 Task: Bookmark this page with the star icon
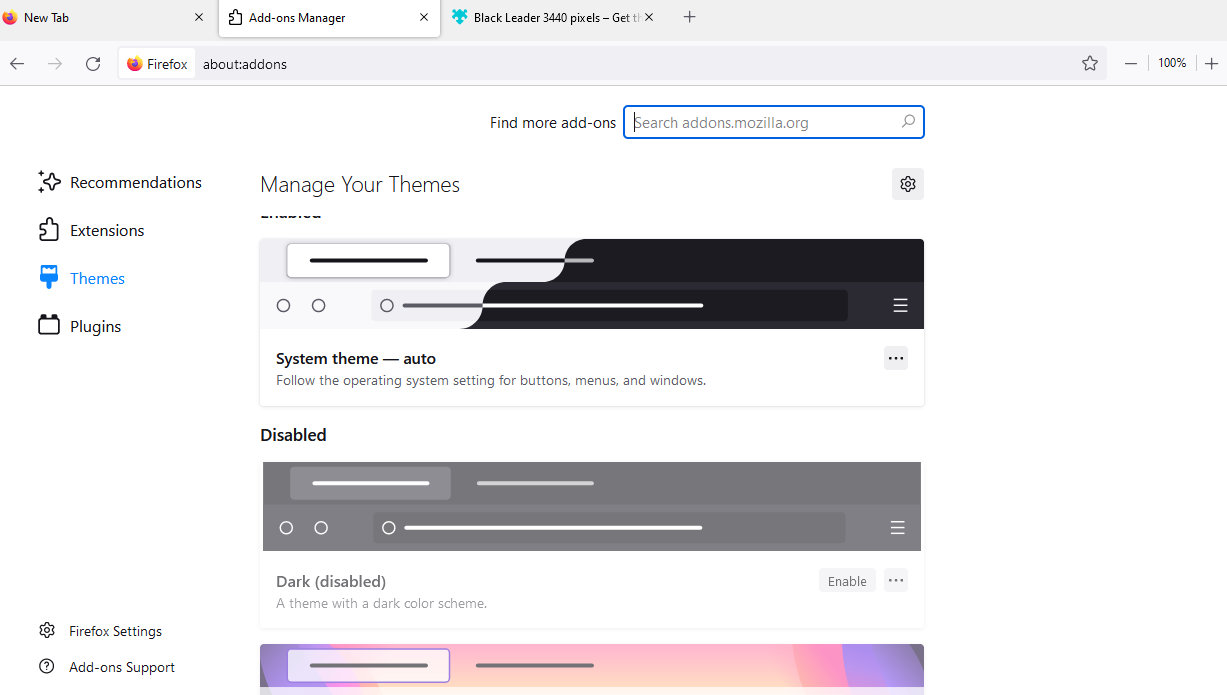[1089, 62]
